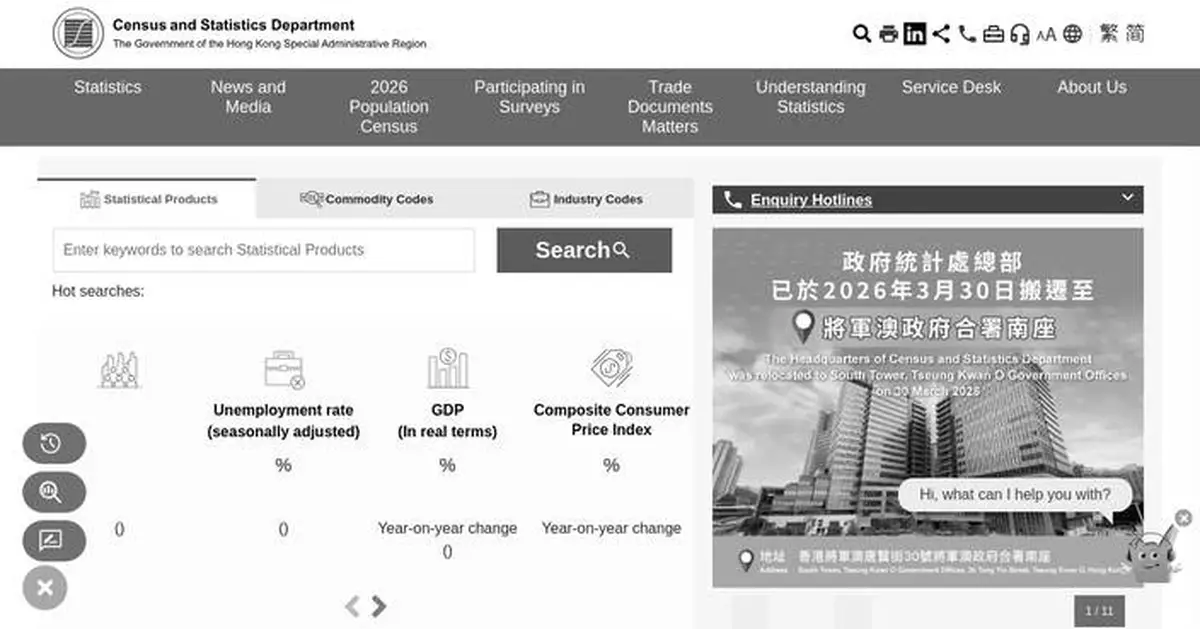The image size is (1200, 629).
Task: Show next key statistics with right arrow
Action: (x=379, y=606)
